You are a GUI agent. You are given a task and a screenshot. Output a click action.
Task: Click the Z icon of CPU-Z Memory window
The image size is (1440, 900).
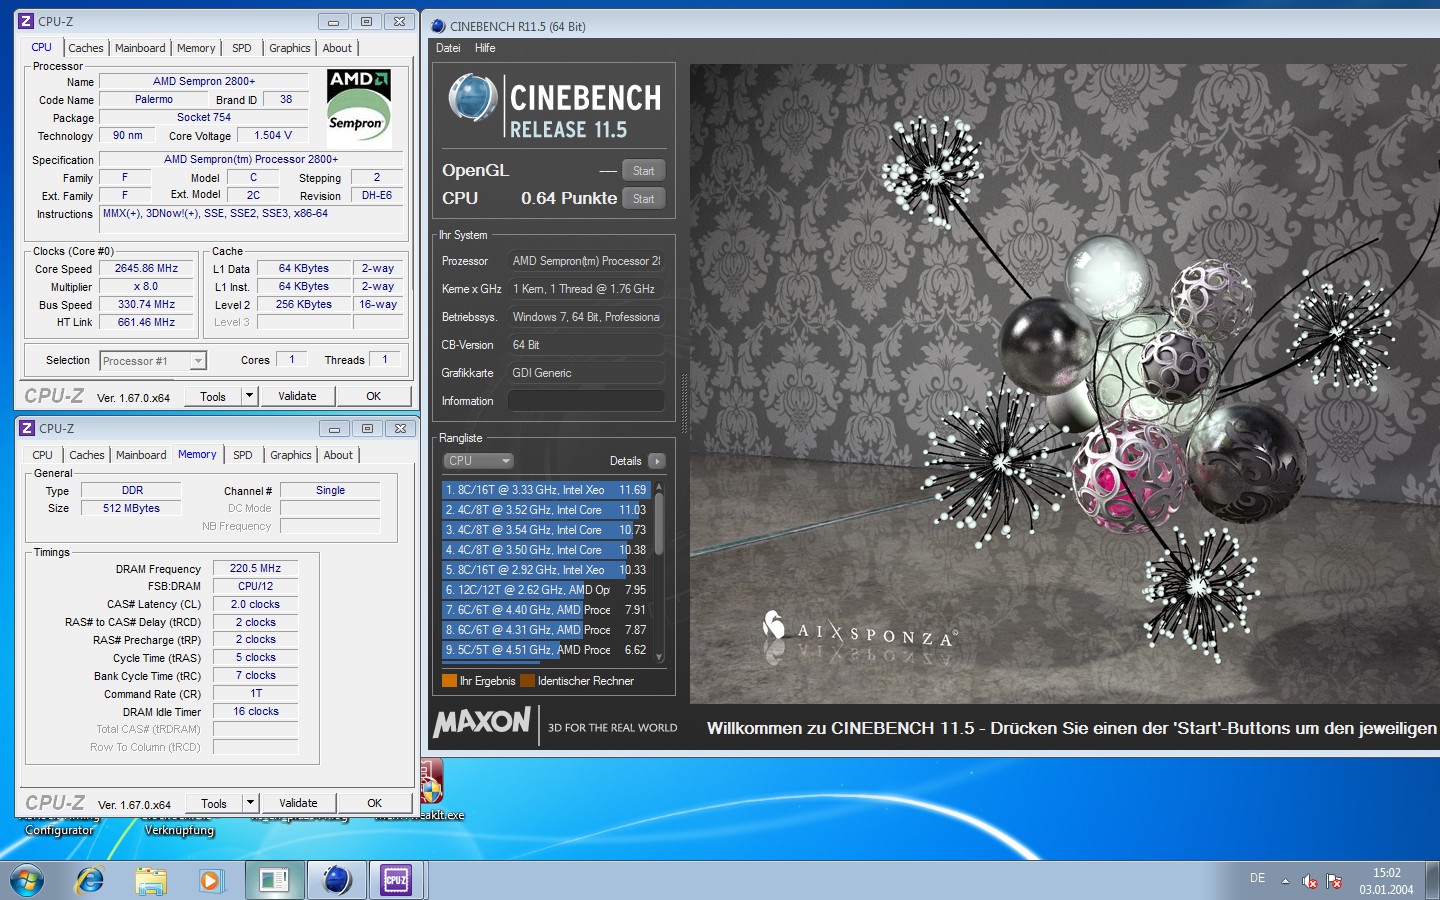coord(28,428)
